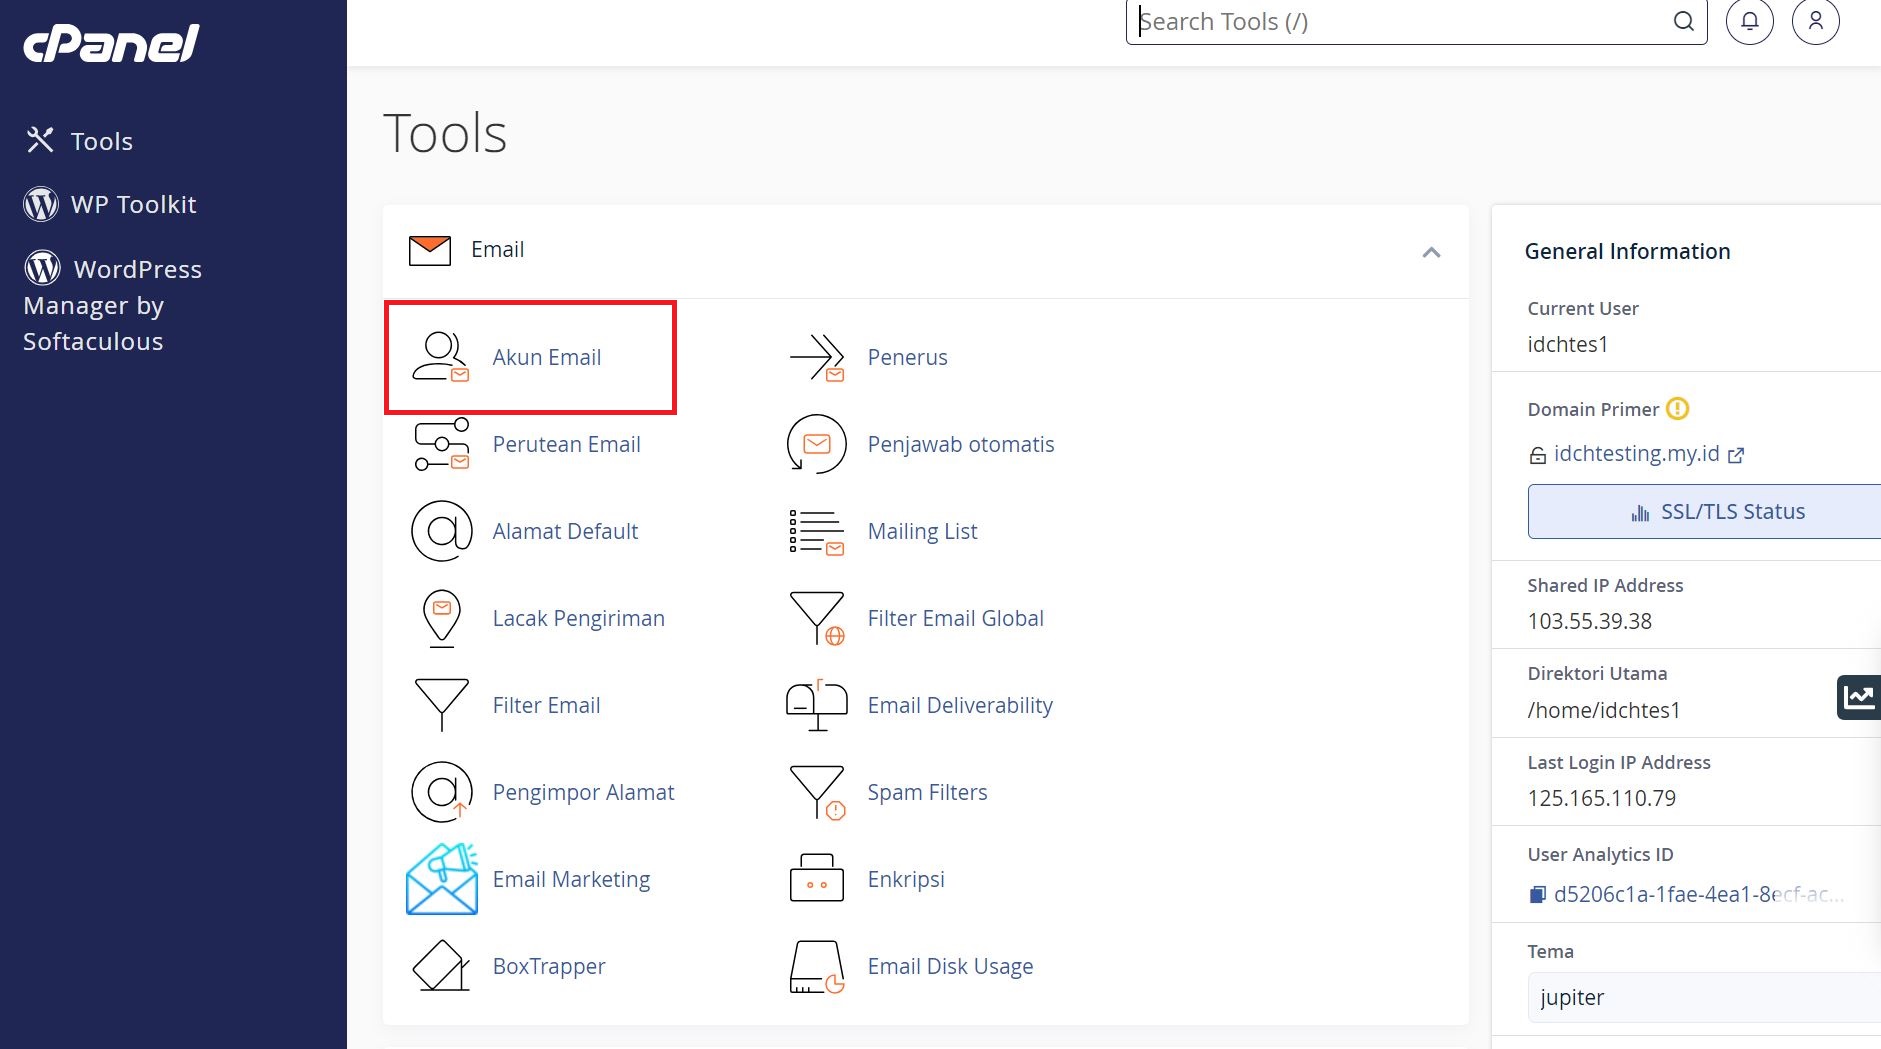Select the Spam Filters funnel icon
The height and width of the screenshot is (1049, 1881).
click(817, 792)
